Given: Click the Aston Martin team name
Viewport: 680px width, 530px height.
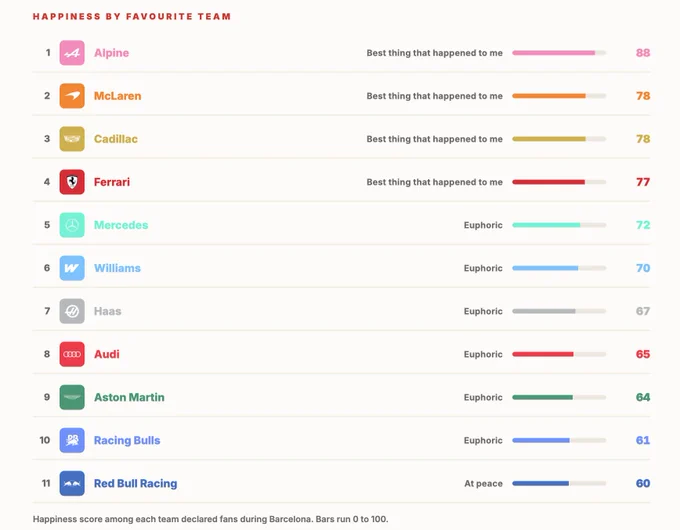Looking at the screenshot, I should click(129, 397).
